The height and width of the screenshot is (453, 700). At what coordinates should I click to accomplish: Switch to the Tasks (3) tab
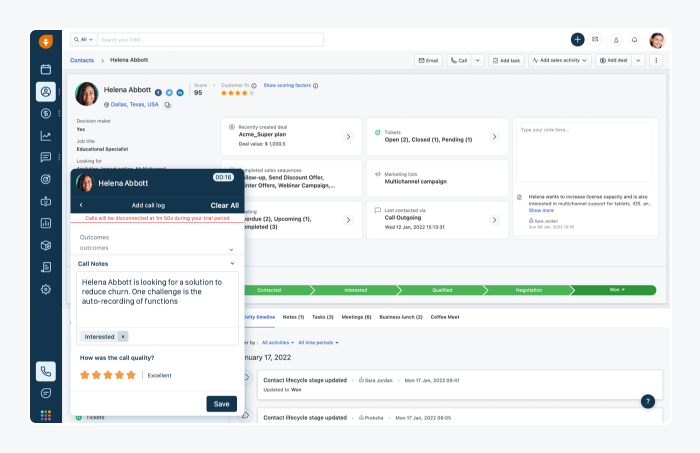[323, 317]
